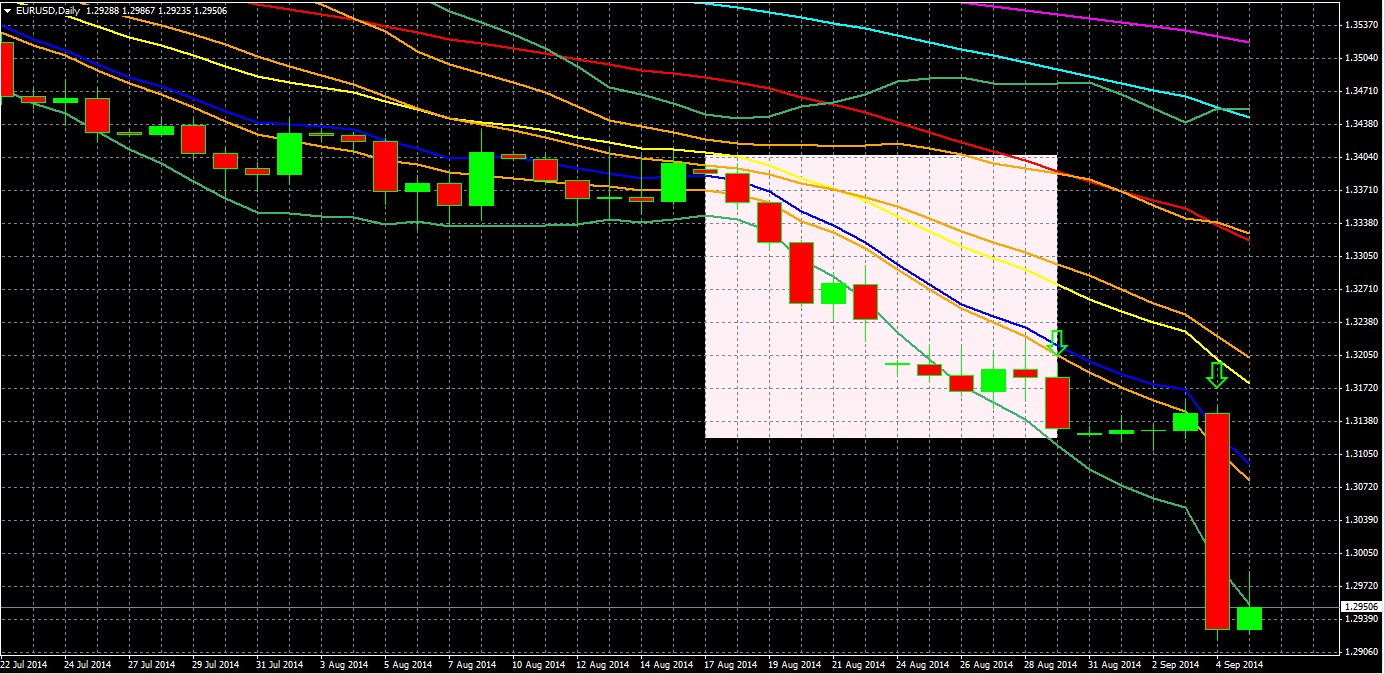Click the 1.35370 price scale label
1385x674 pixels.
pos(1362,26)
